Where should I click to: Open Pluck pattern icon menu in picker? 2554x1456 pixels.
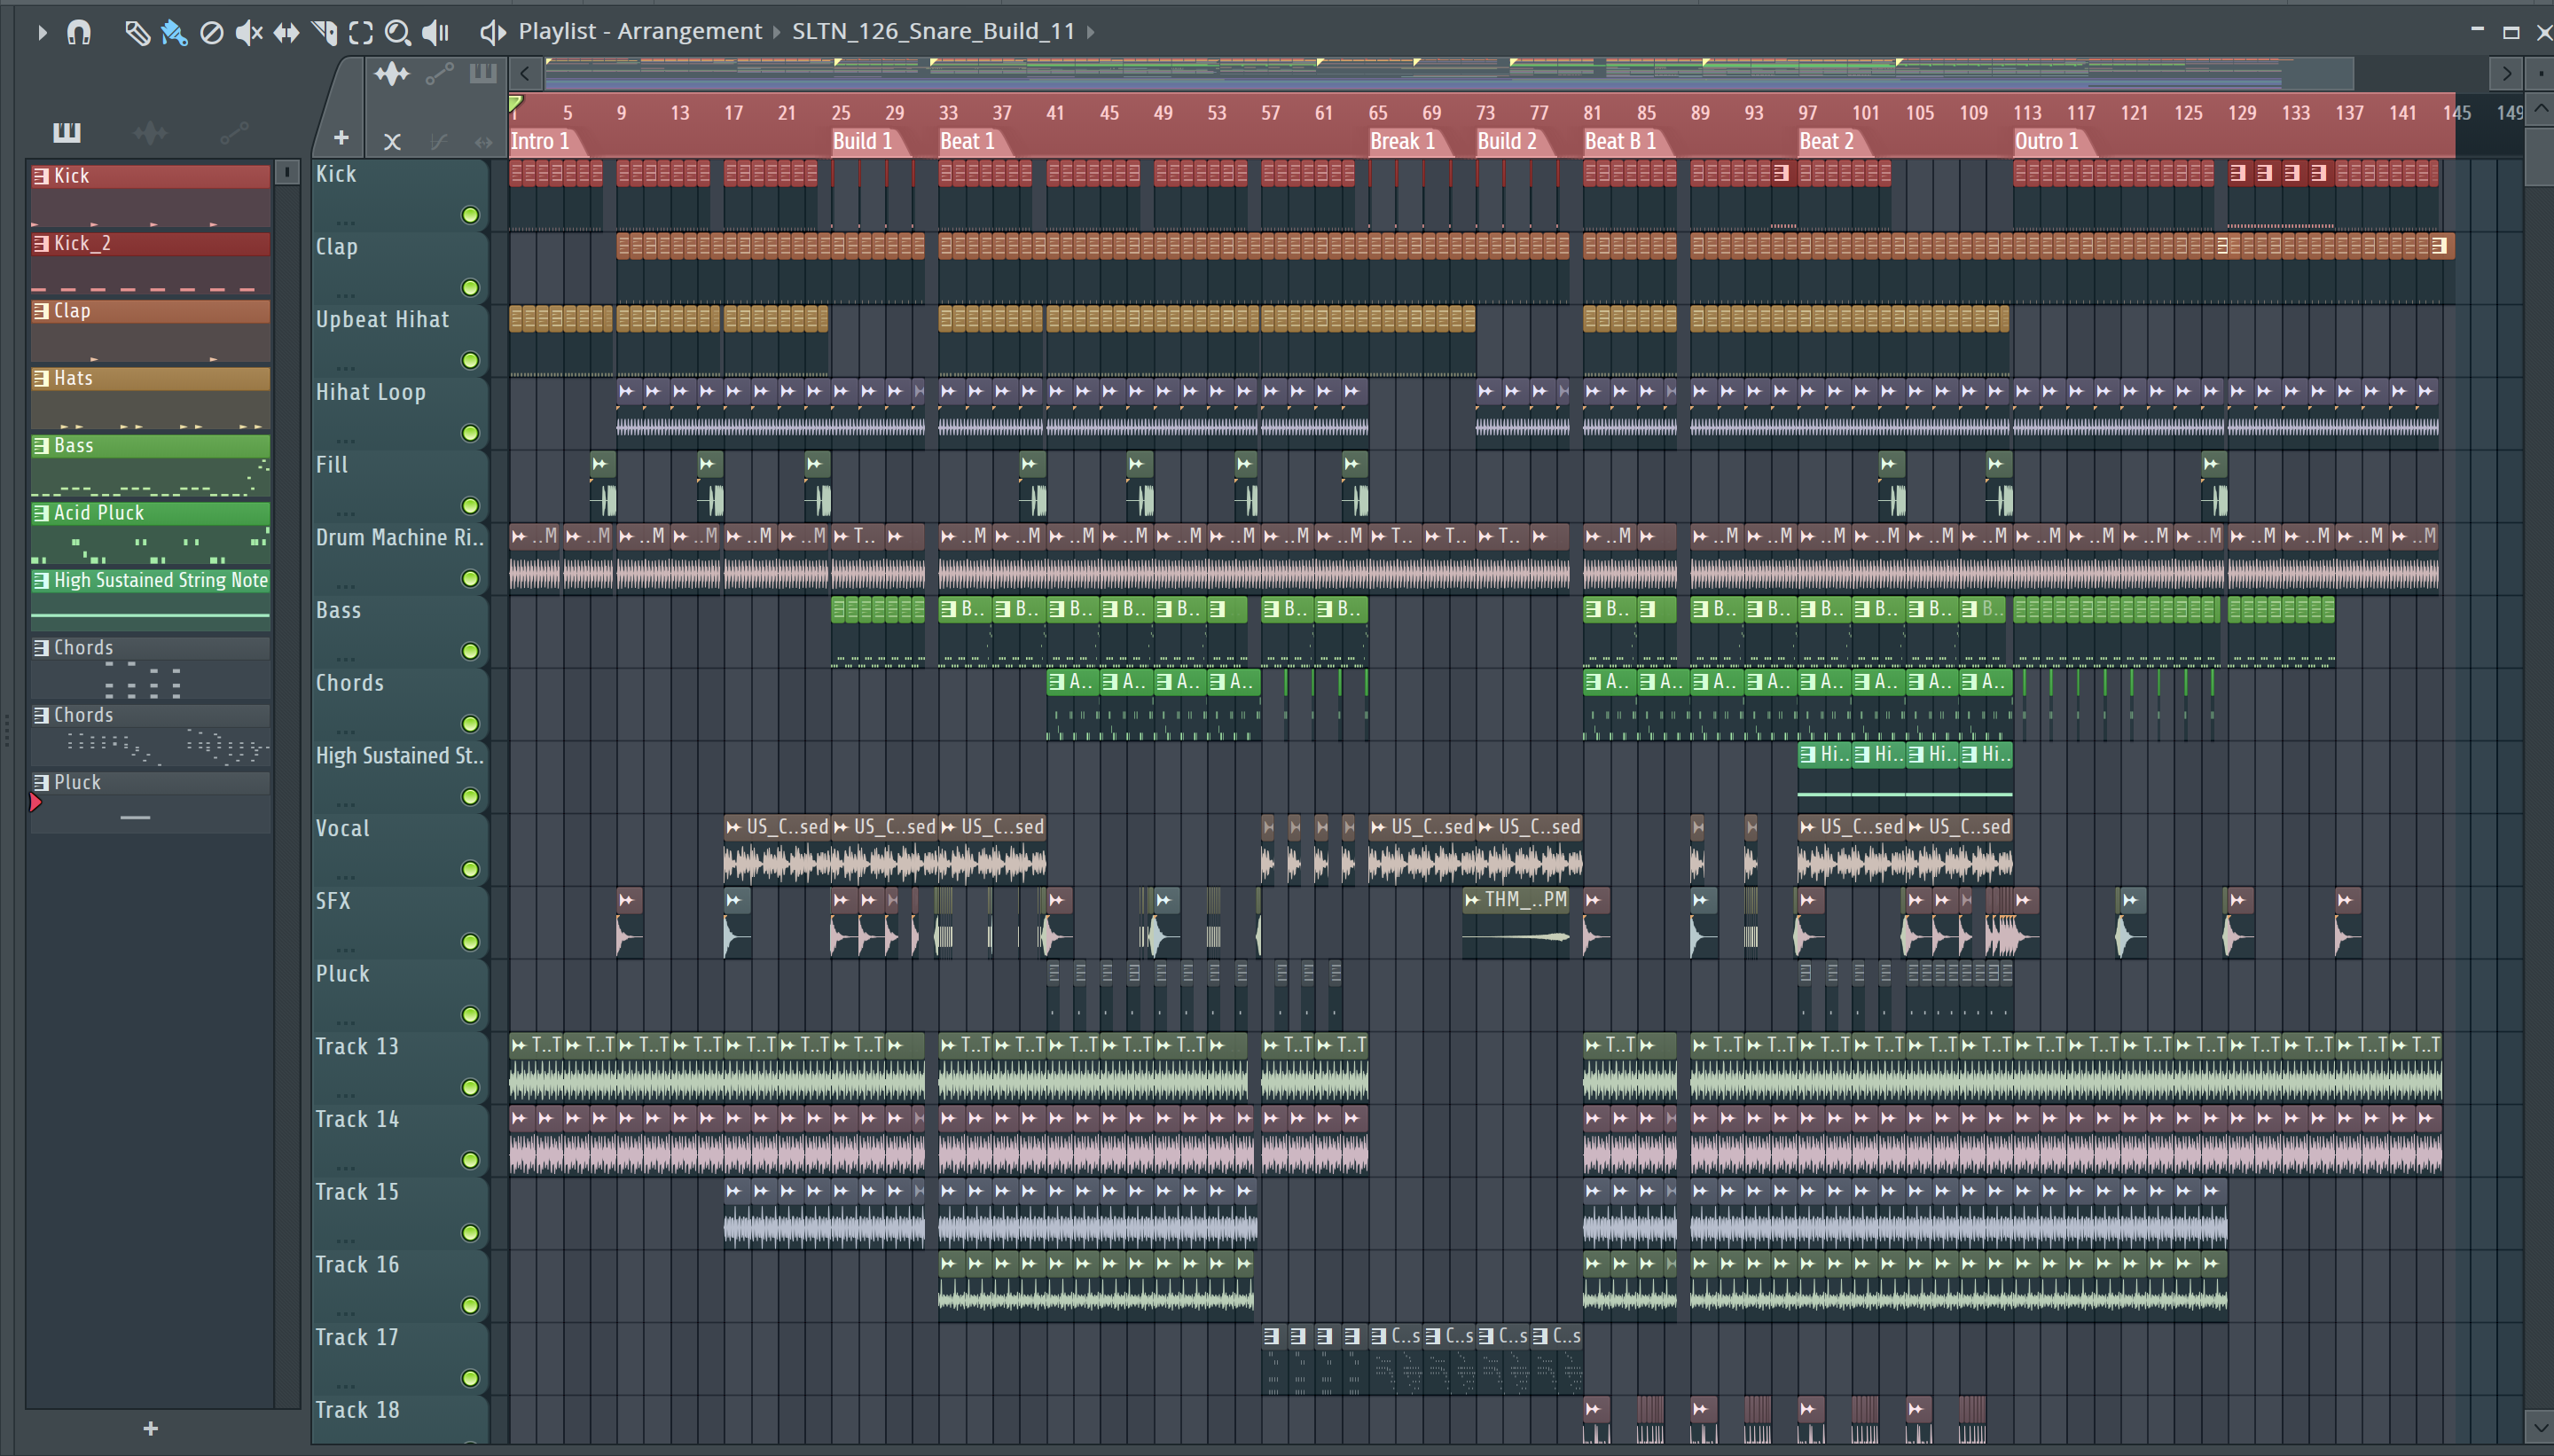41,782
